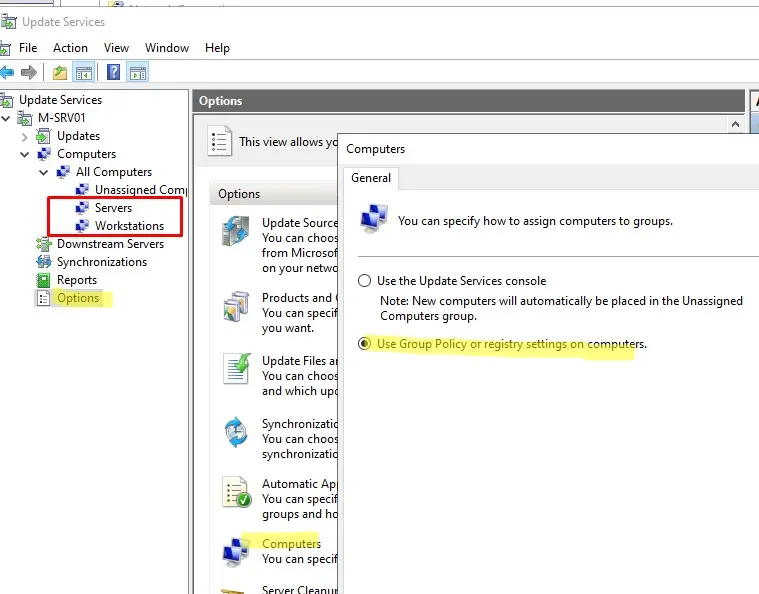Viewport: 759px width, 594px height.
Task: Open the Computers option link
Action: click(291, 543)
